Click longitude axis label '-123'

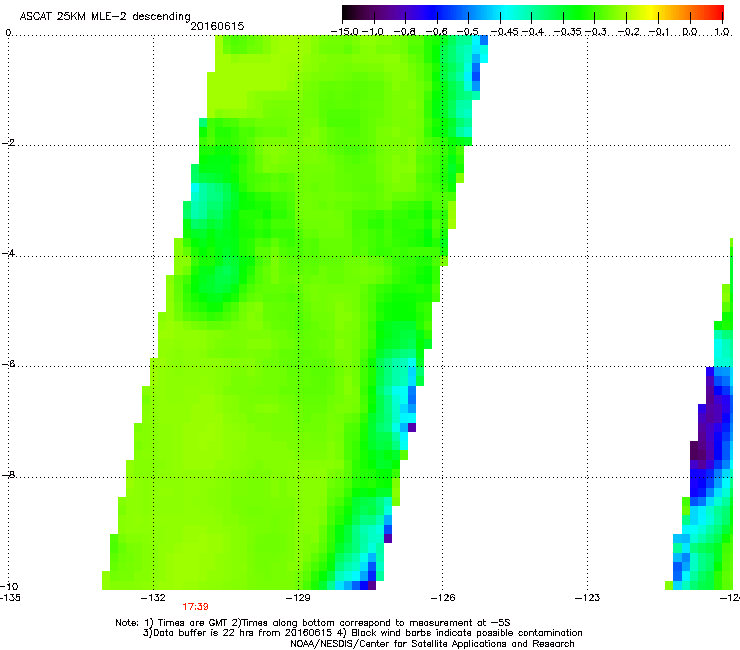point(588,598)
